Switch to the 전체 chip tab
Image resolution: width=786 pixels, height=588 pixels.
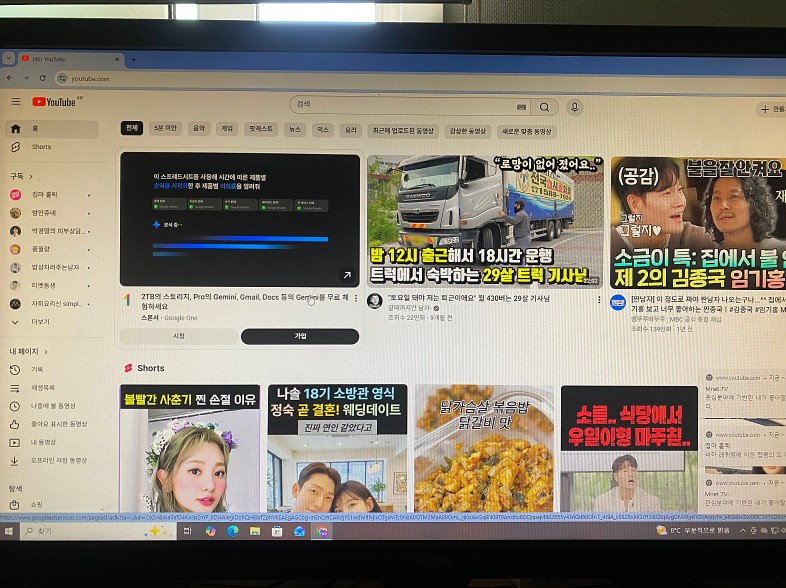click(132, 129)
